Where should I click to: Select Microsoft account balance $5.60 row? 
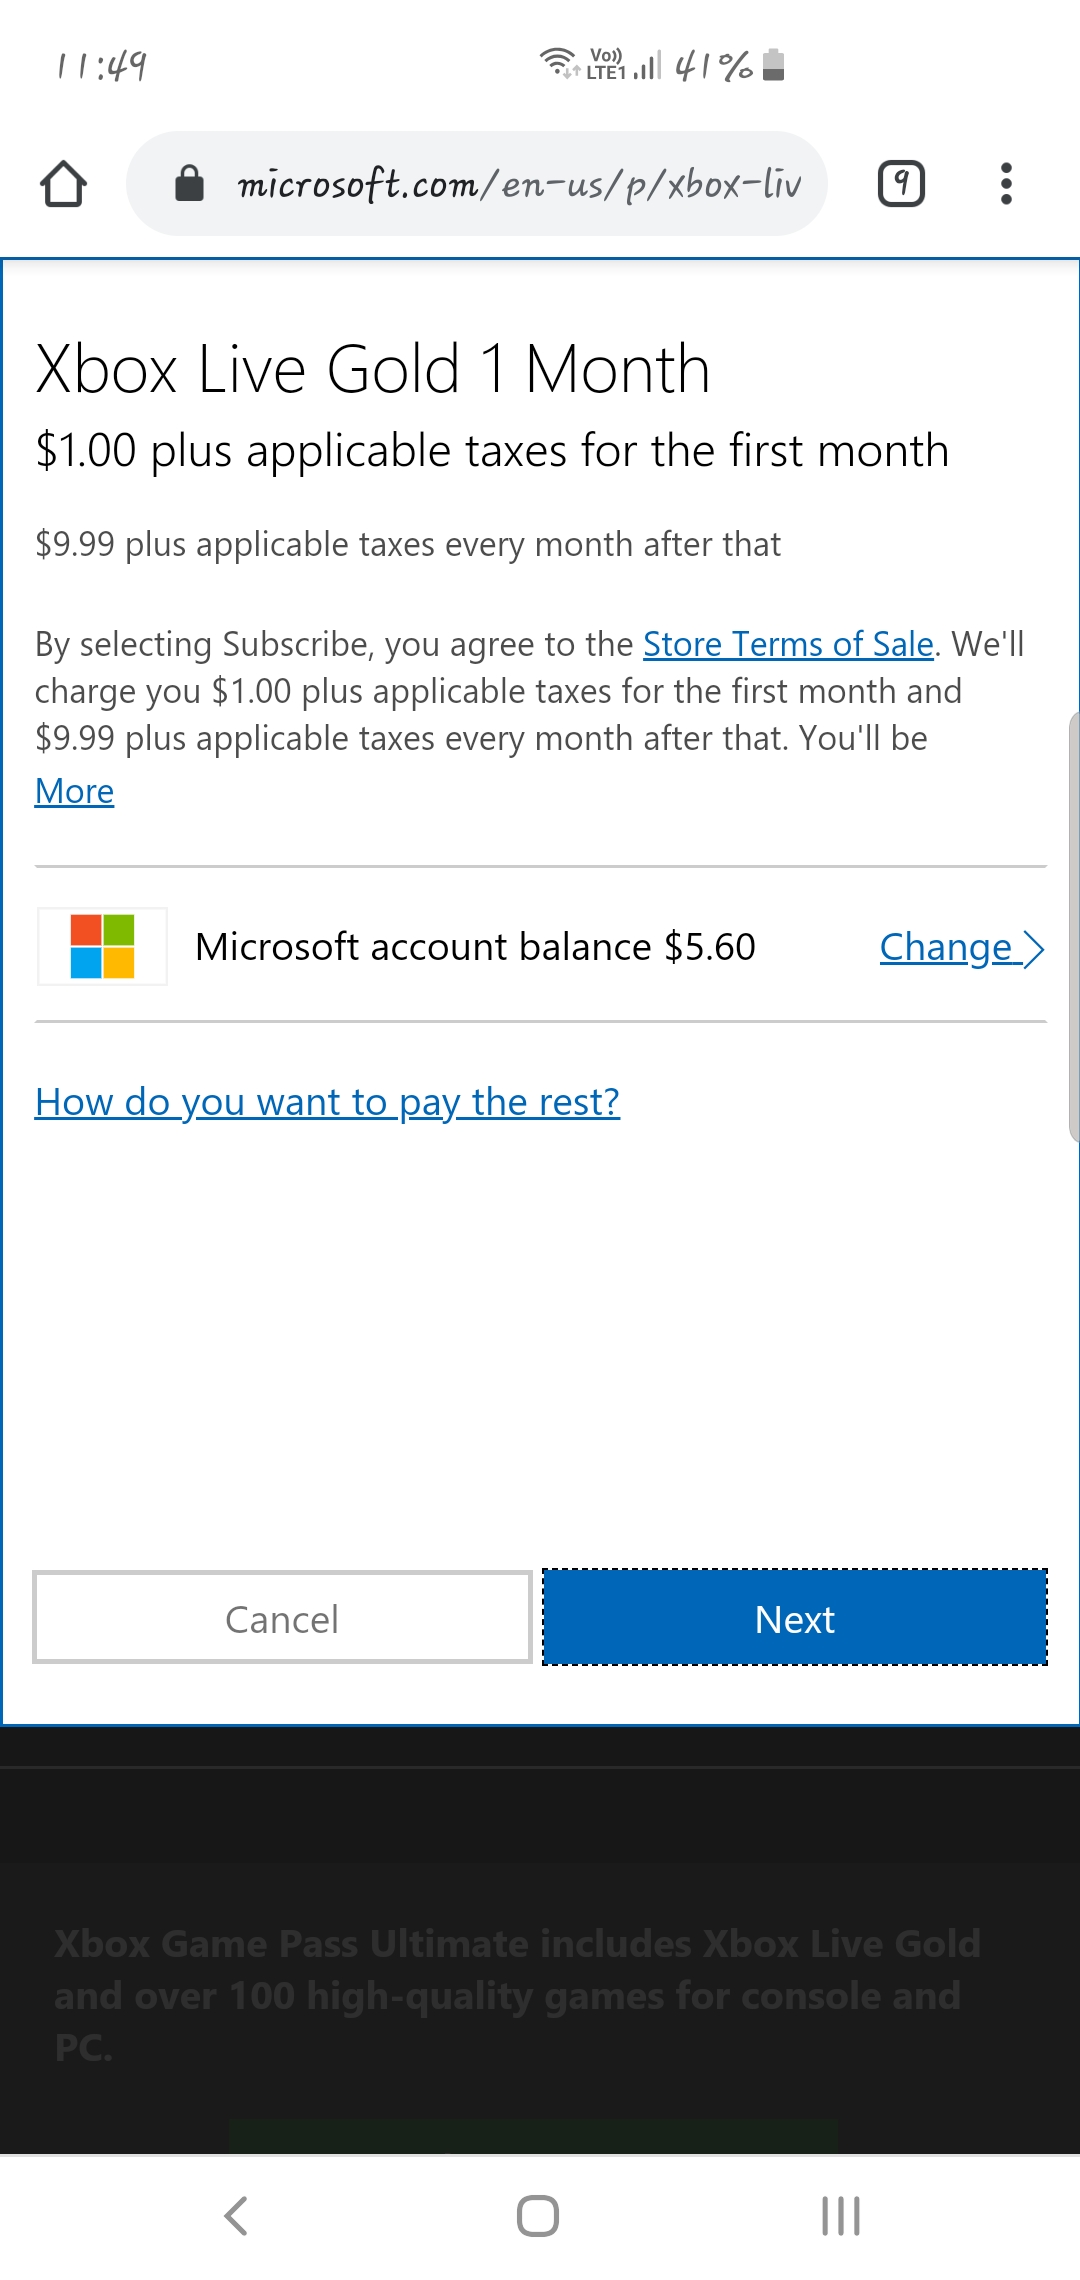coord(541,946)
